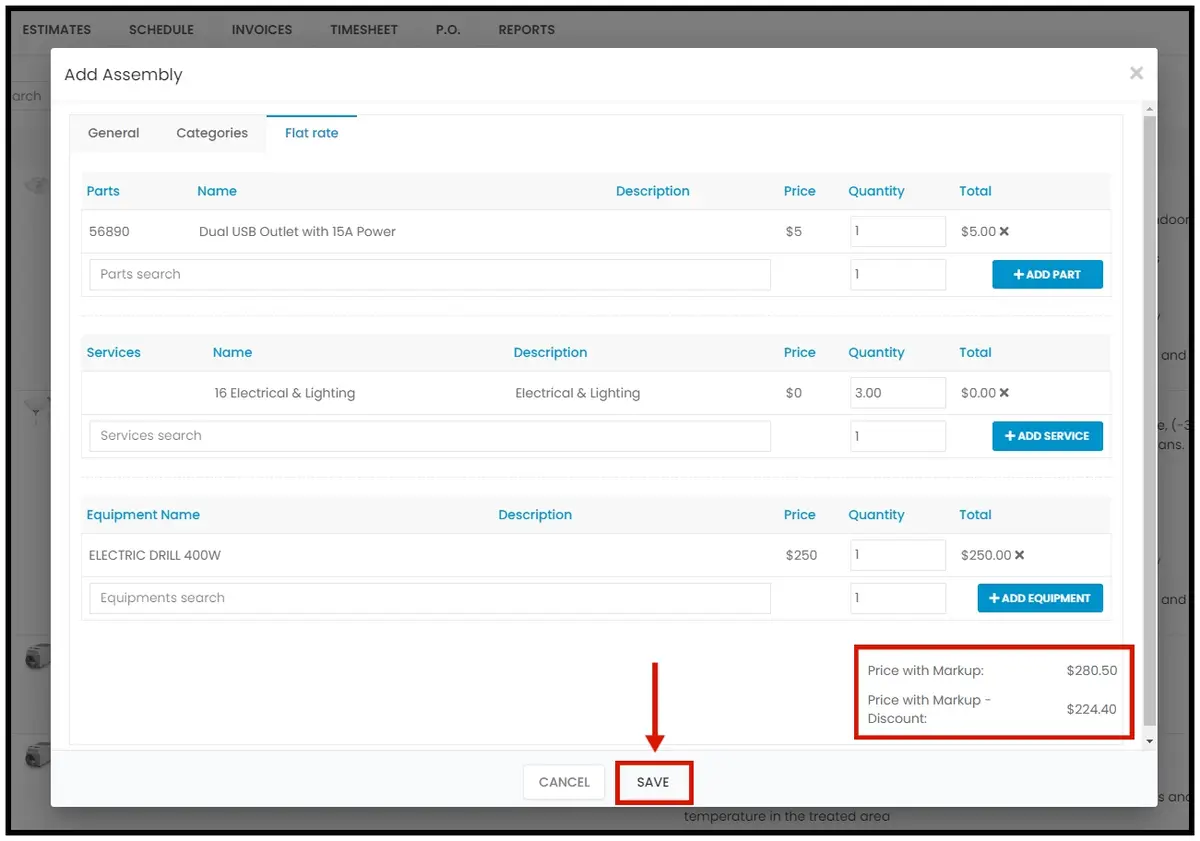The width and height of the screenshot is (1200, 841).
Task: Click the ADD EQUIPMENT button
Action: click(1040, 598)
